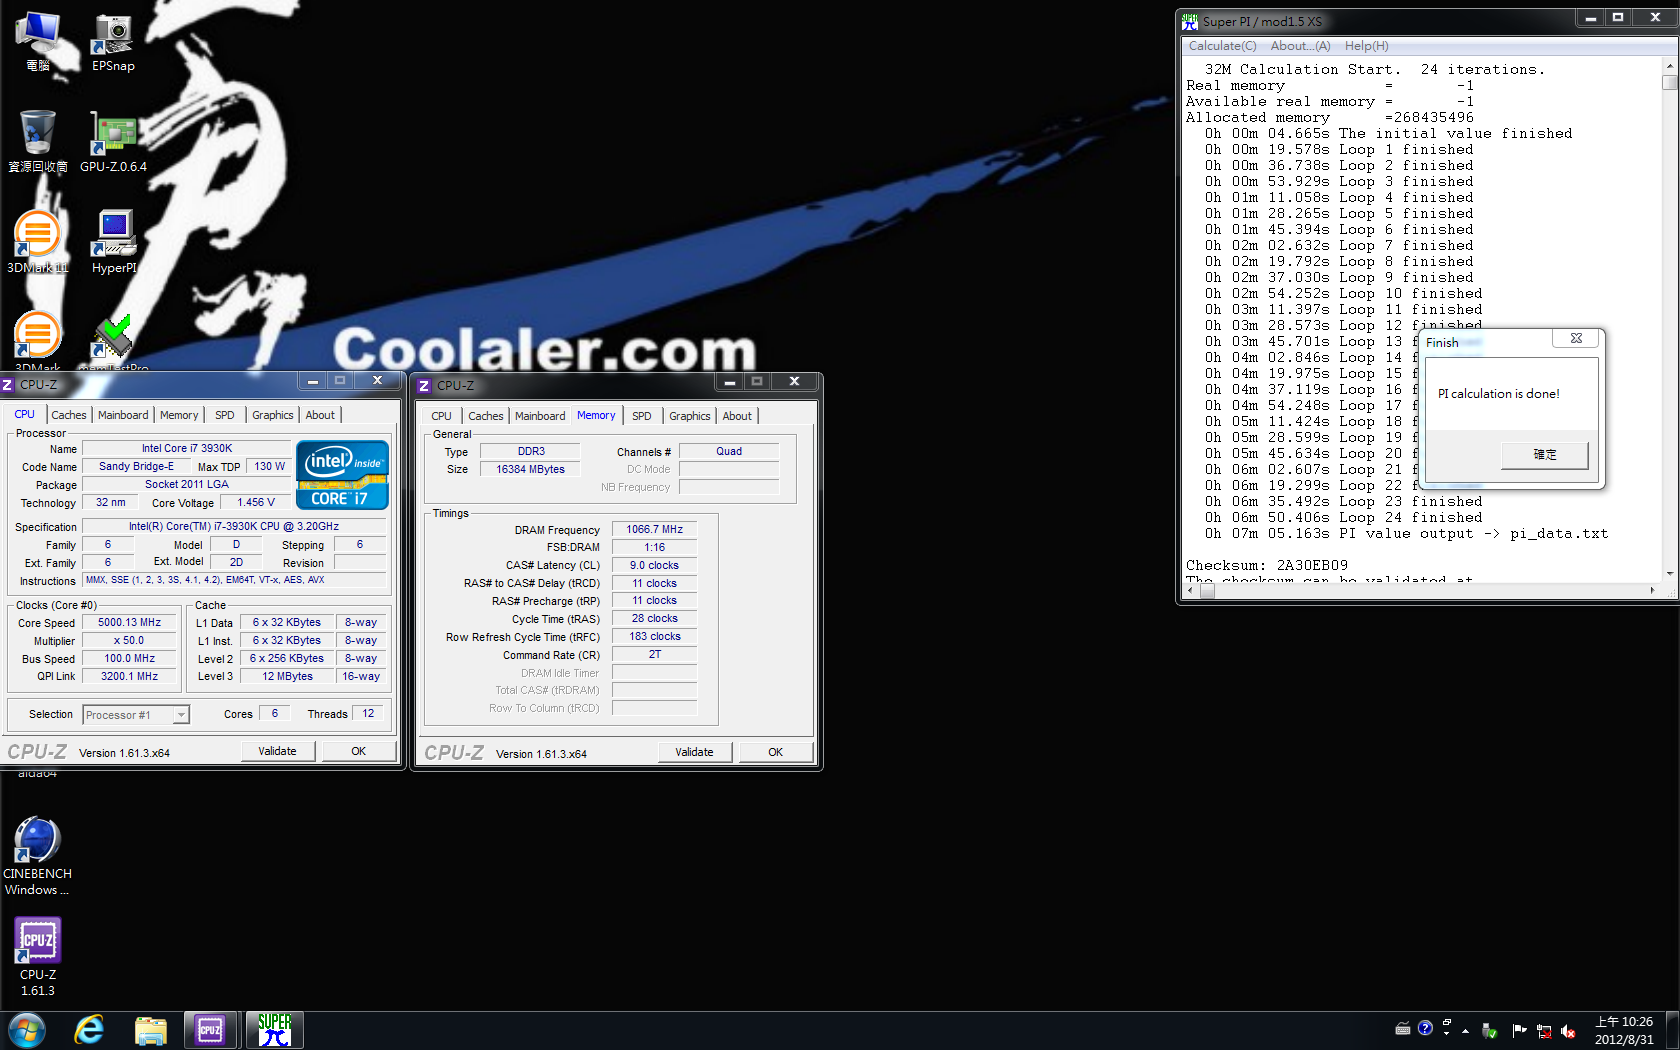Open SPD tab in left CPU-Z

click(x=225, y=415)
